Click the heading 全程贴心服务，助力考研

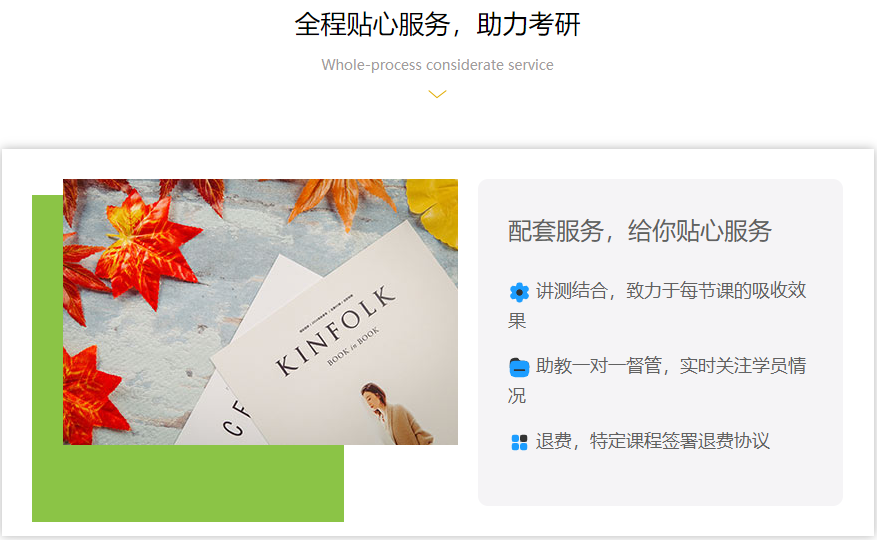437,25
